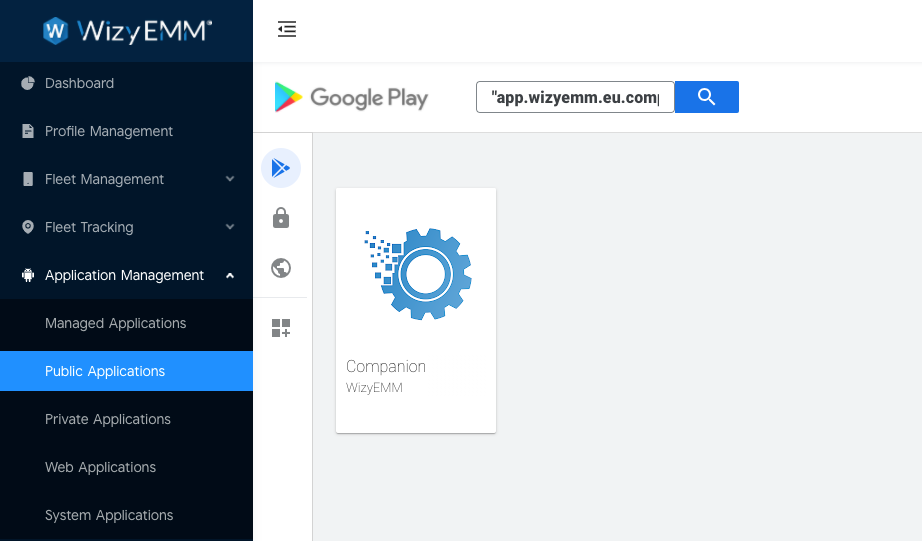Click the Companion app title text
This screenshot has width=922, height=541.
[386, 366]
